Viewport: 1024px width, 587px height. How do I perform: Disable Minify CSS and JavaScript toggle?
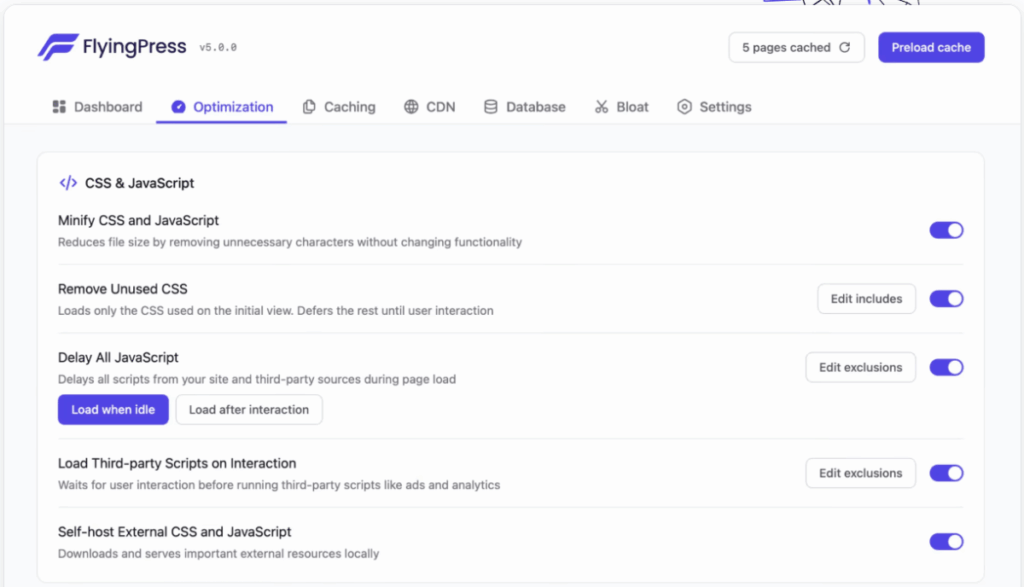click(946, 230)
